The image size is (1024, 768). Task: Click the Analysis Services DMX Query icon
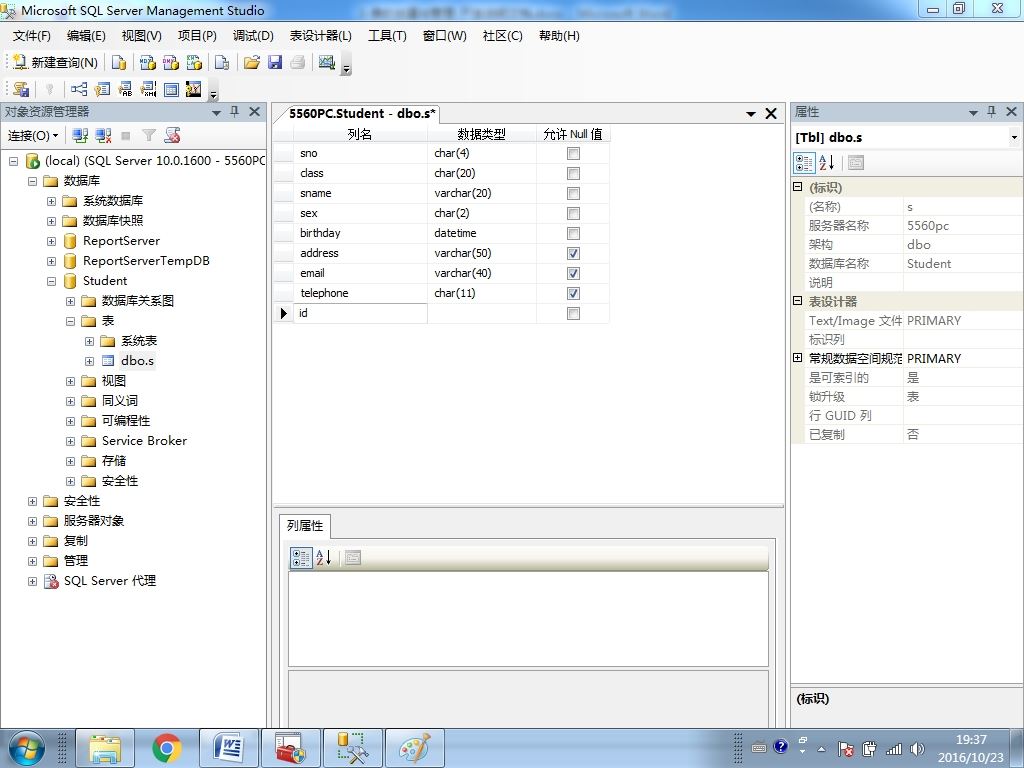point(171,62)
